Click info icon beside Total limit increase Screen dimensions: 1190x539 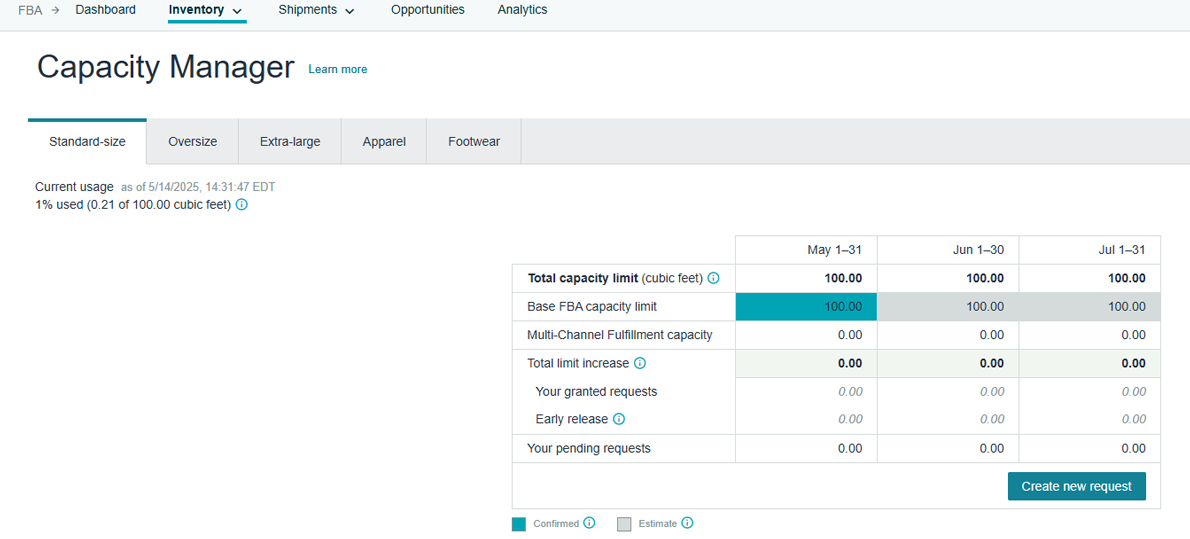[x=640, y=364]
